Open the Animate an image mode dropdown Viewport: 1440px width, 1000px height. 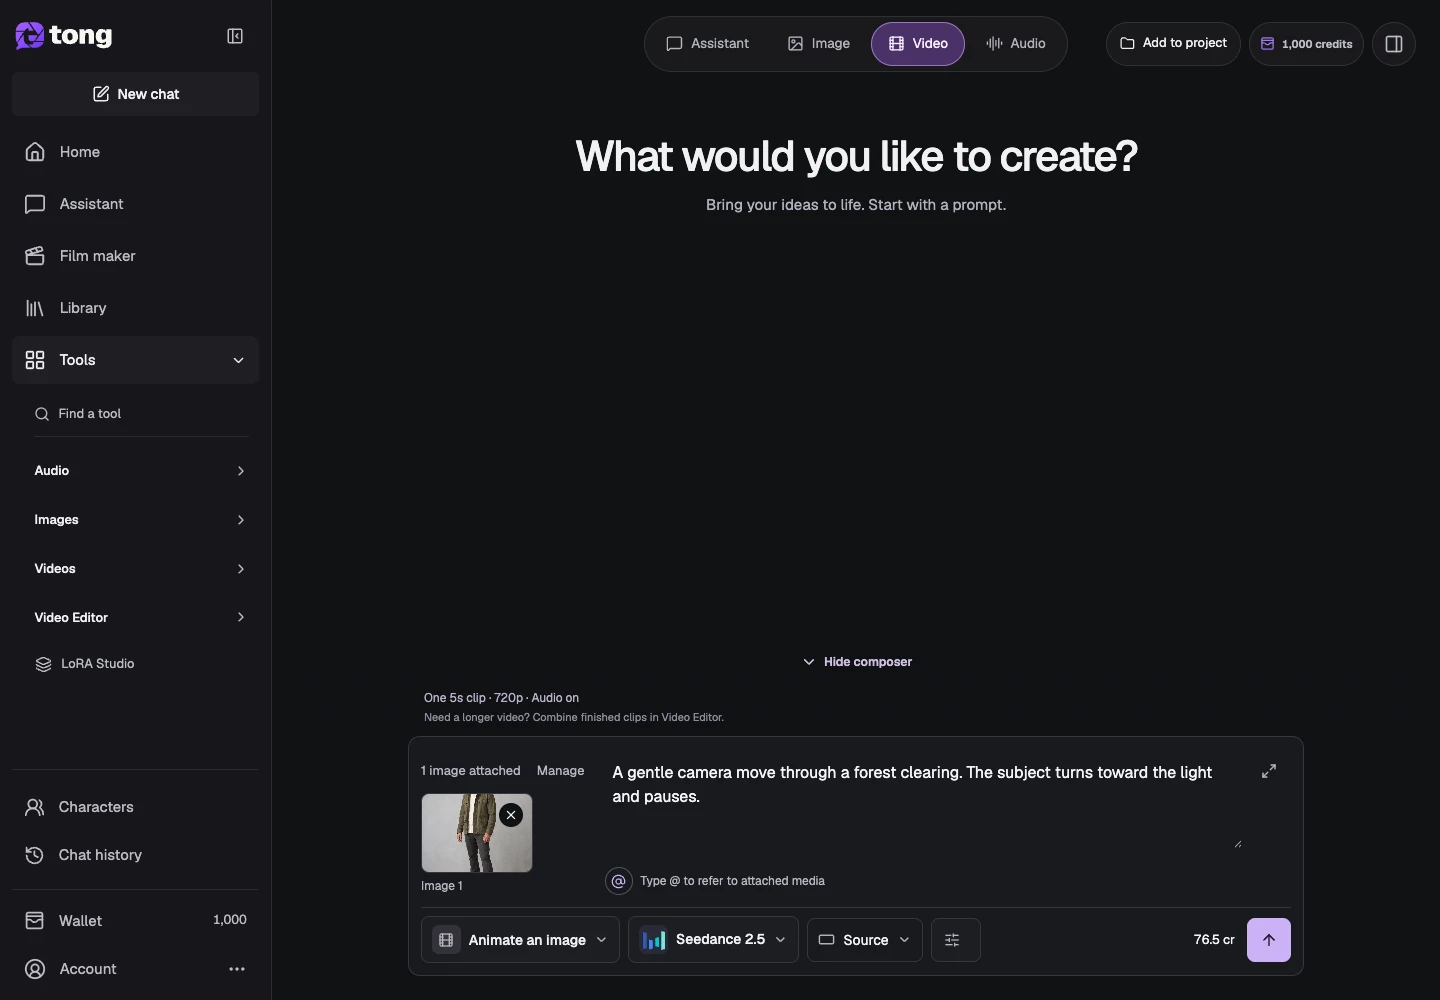(x=520, y=940)
